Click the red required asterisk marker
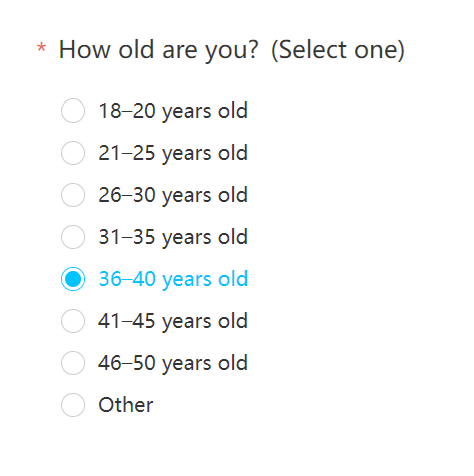 [x=41, y=48]
